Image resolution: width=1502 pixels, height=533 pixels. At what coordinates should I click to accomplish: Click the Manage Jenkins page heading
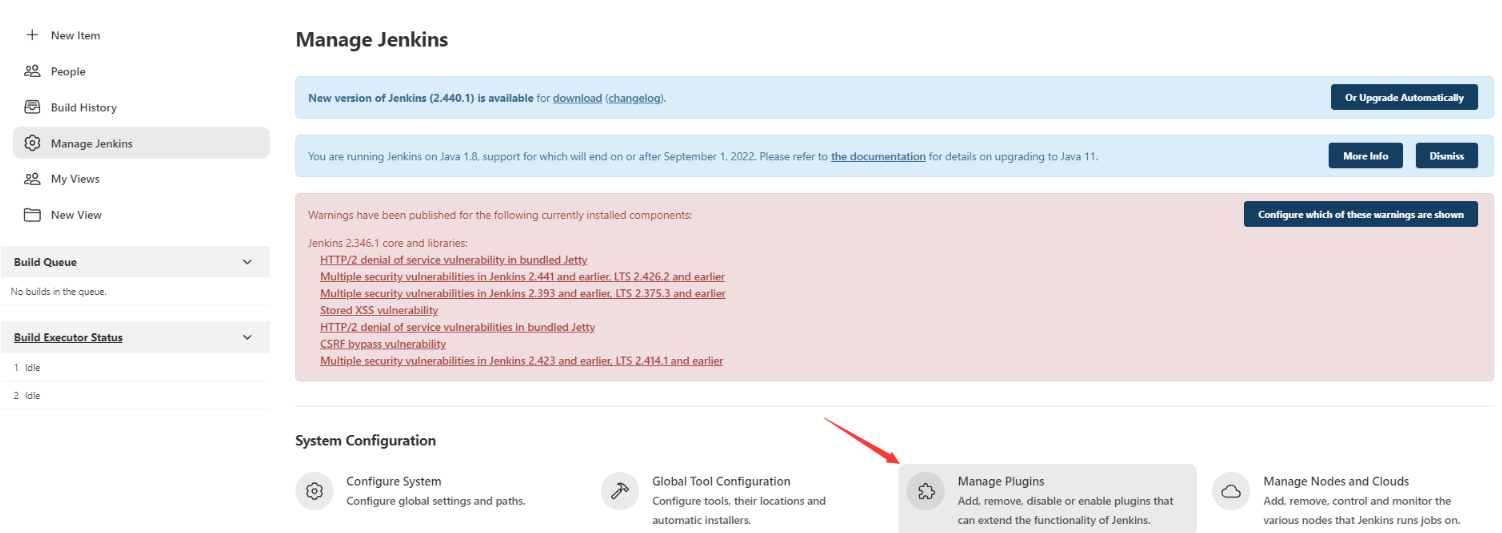(372, 40)
